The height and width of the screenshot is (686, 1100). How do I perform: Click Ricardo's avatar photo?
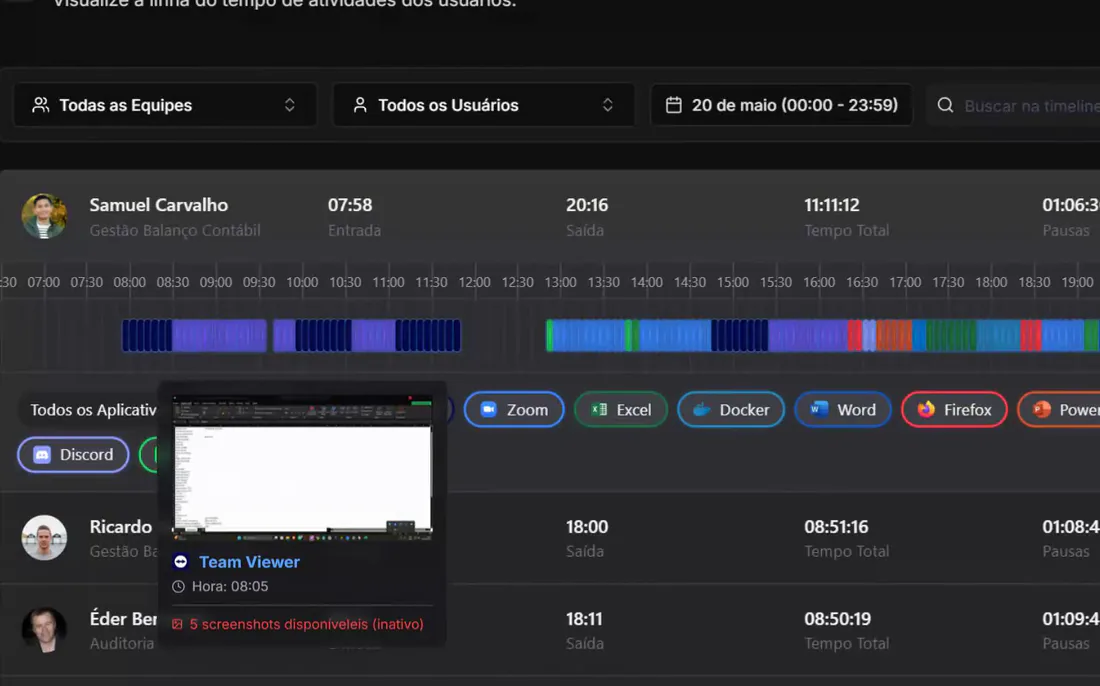click(44, 538)
